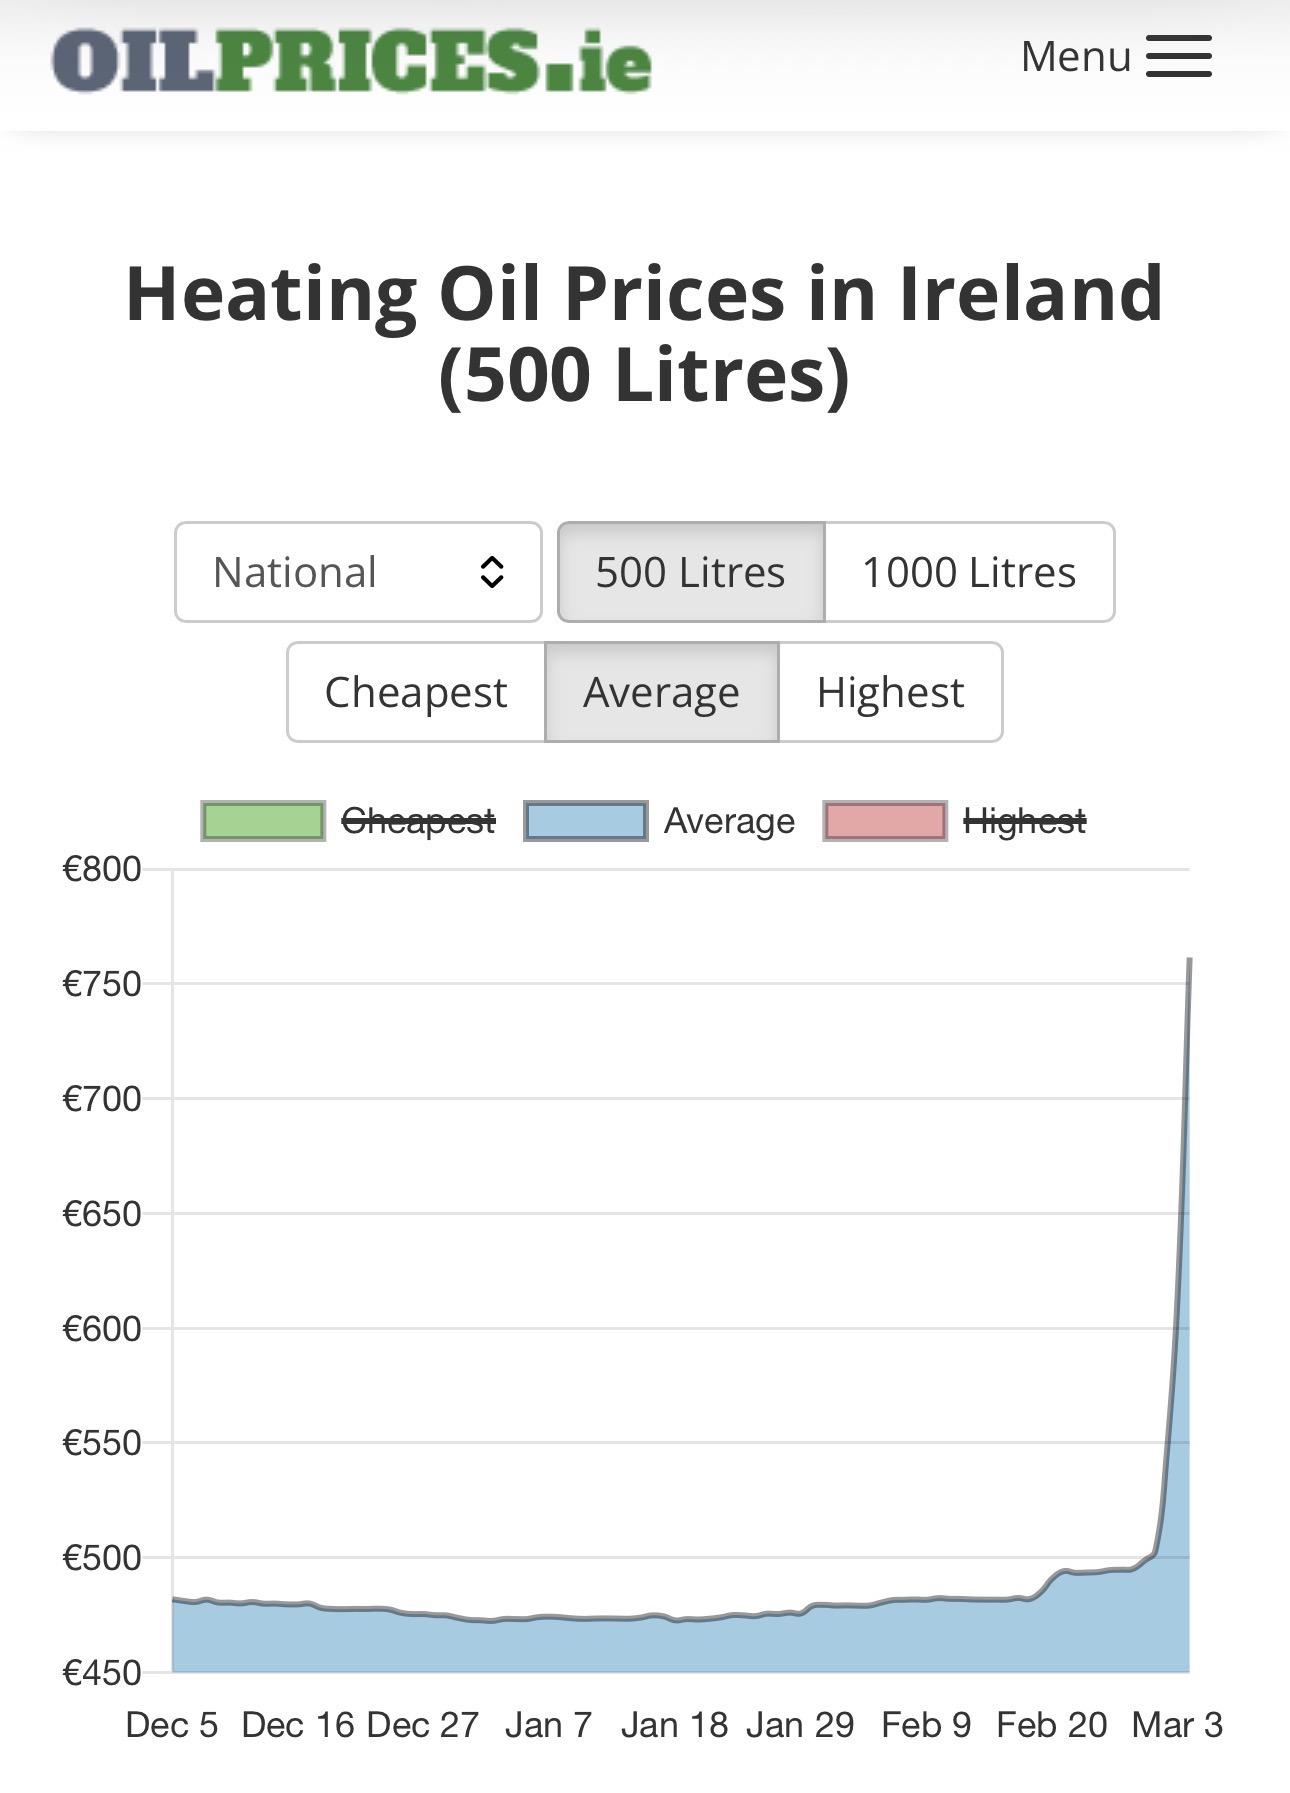Select the Cheapest price button

coord(416,692)
